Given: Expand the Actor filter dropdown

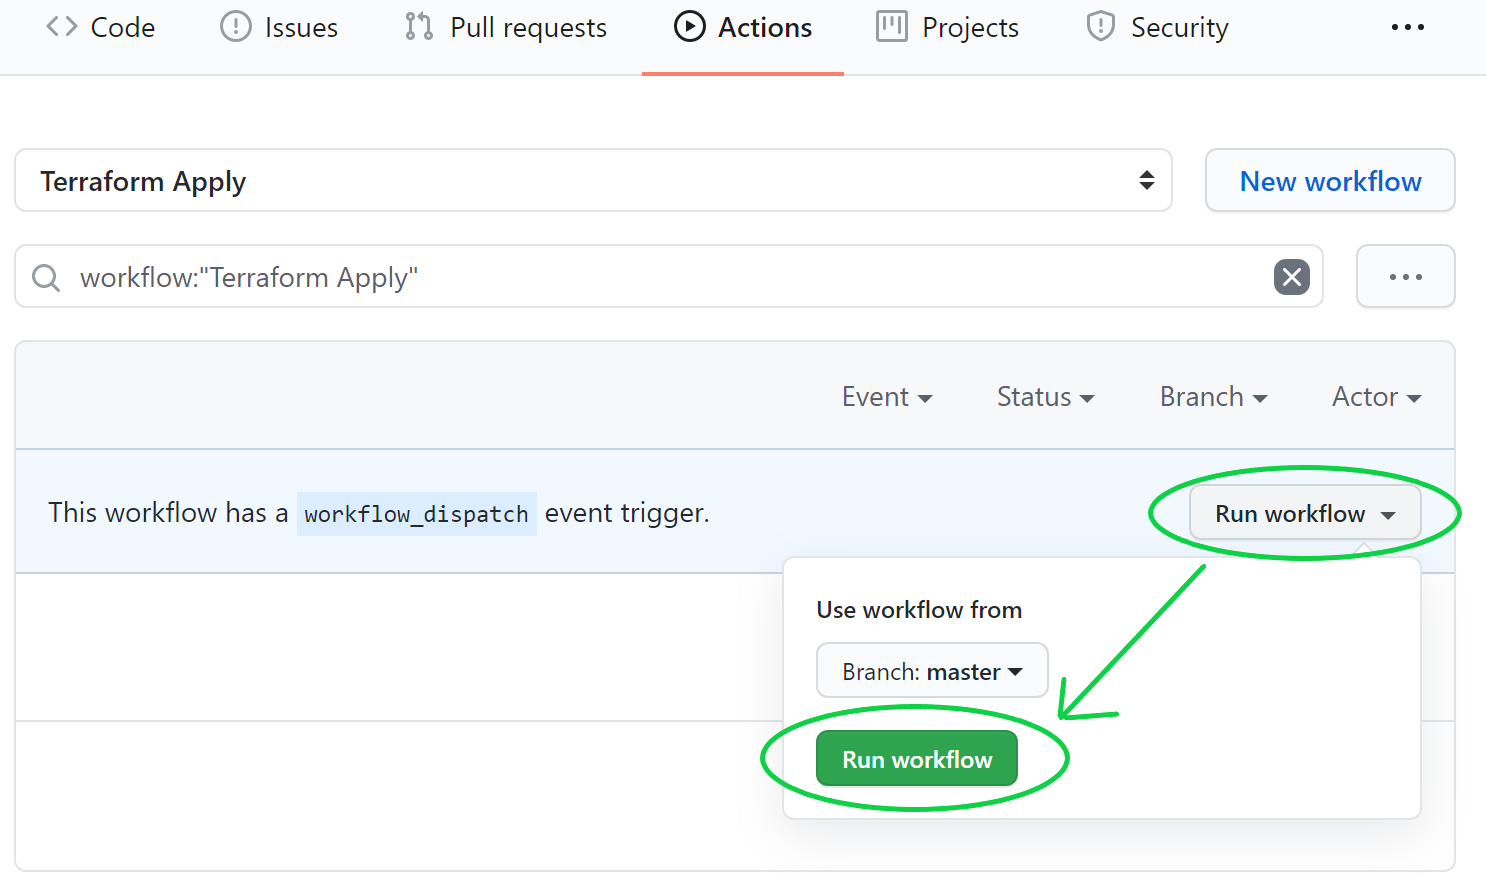Looking at the screenshot, I should point(1376,397).
